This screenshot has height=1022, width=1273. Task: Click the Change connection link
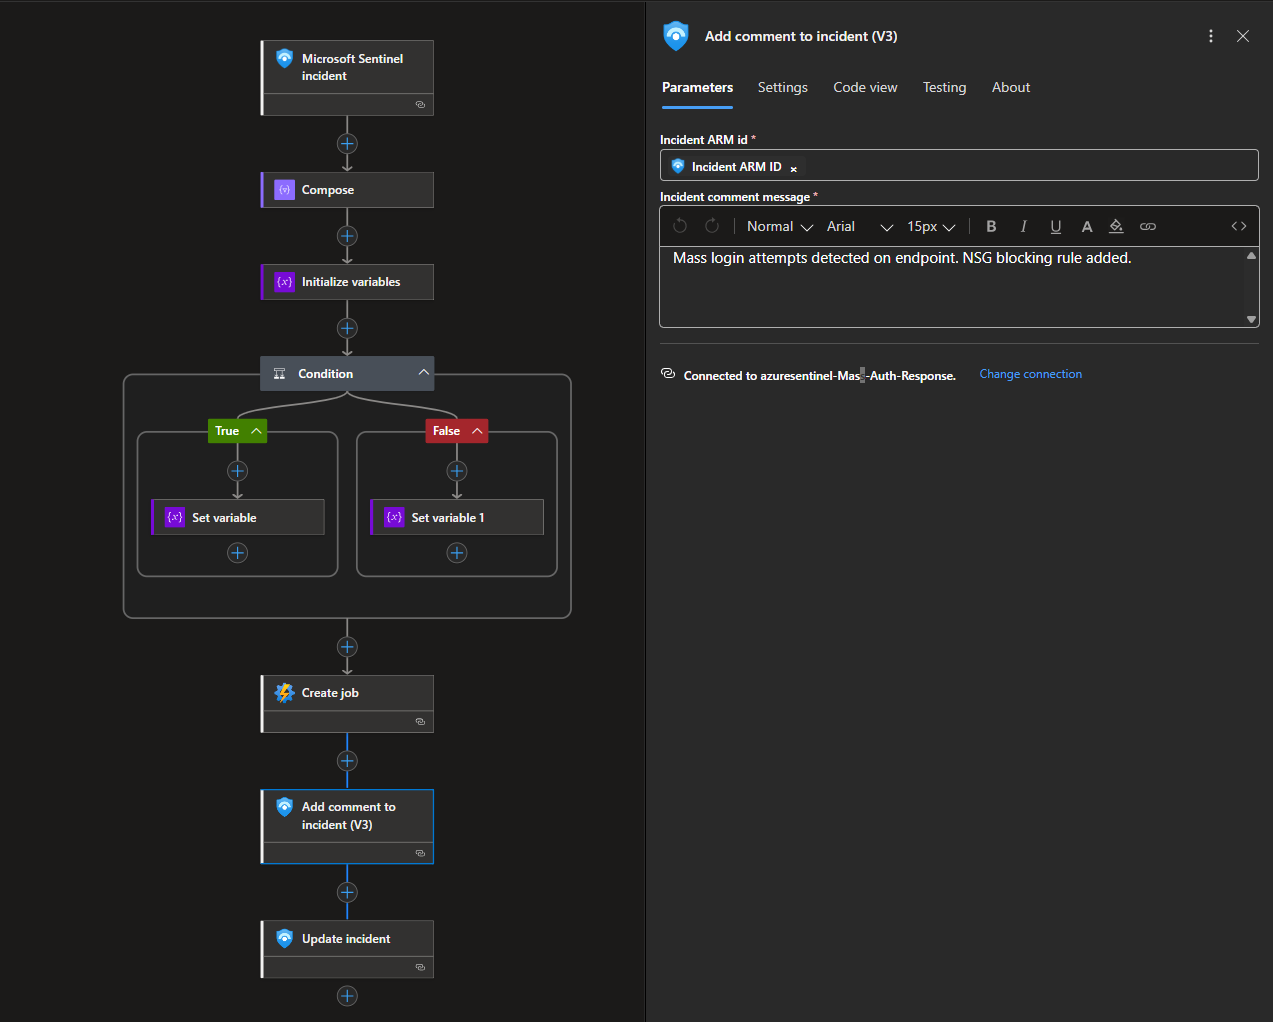click(x=1030, y=374)
